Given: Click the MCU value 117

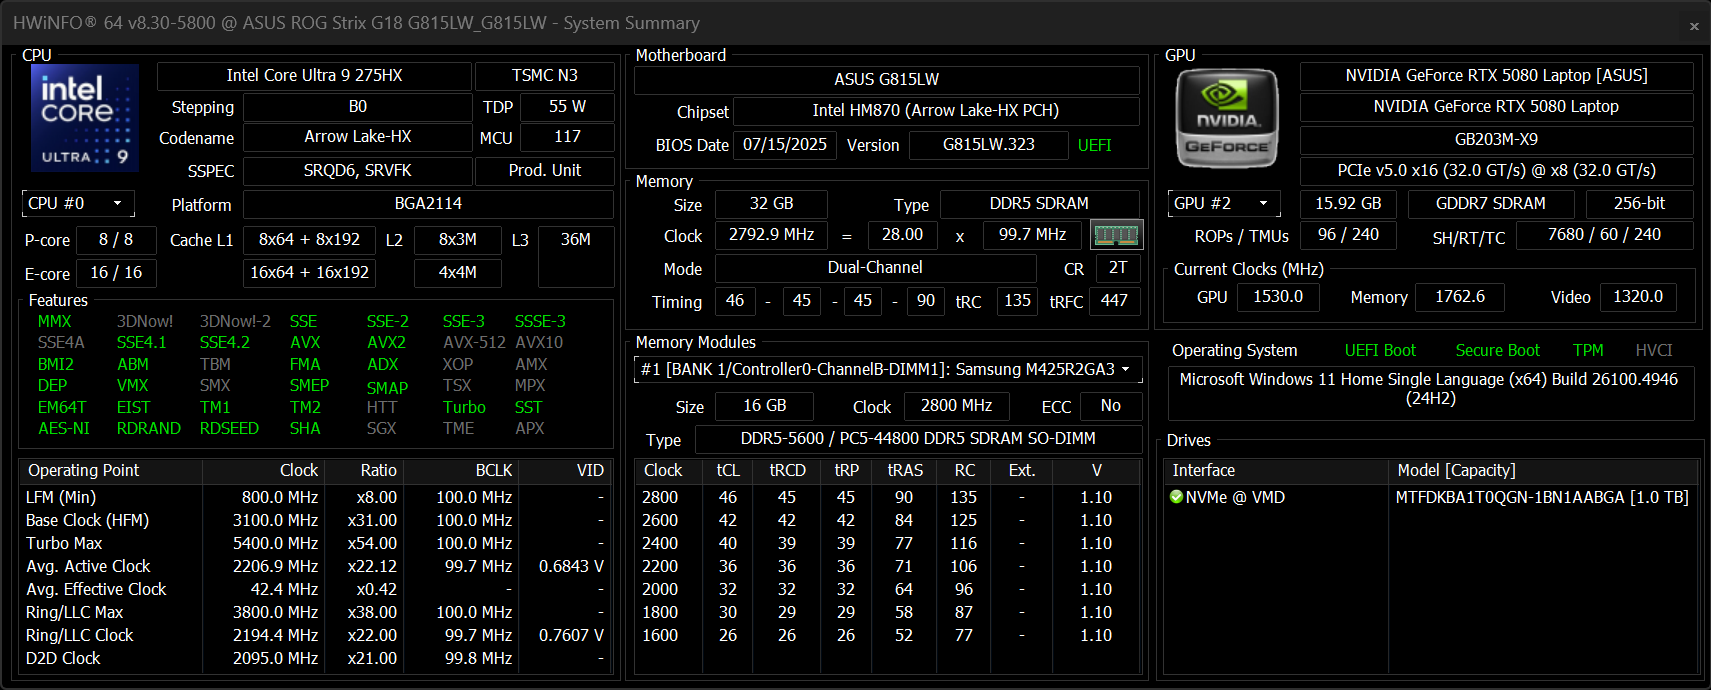Looking at the screenshot, I should coord(567,137).
